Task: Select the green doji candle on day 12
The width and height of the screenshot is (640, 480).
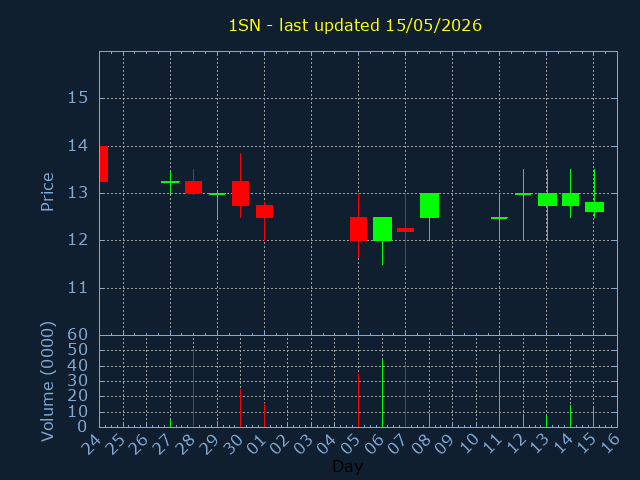Action: click(523, 194)
